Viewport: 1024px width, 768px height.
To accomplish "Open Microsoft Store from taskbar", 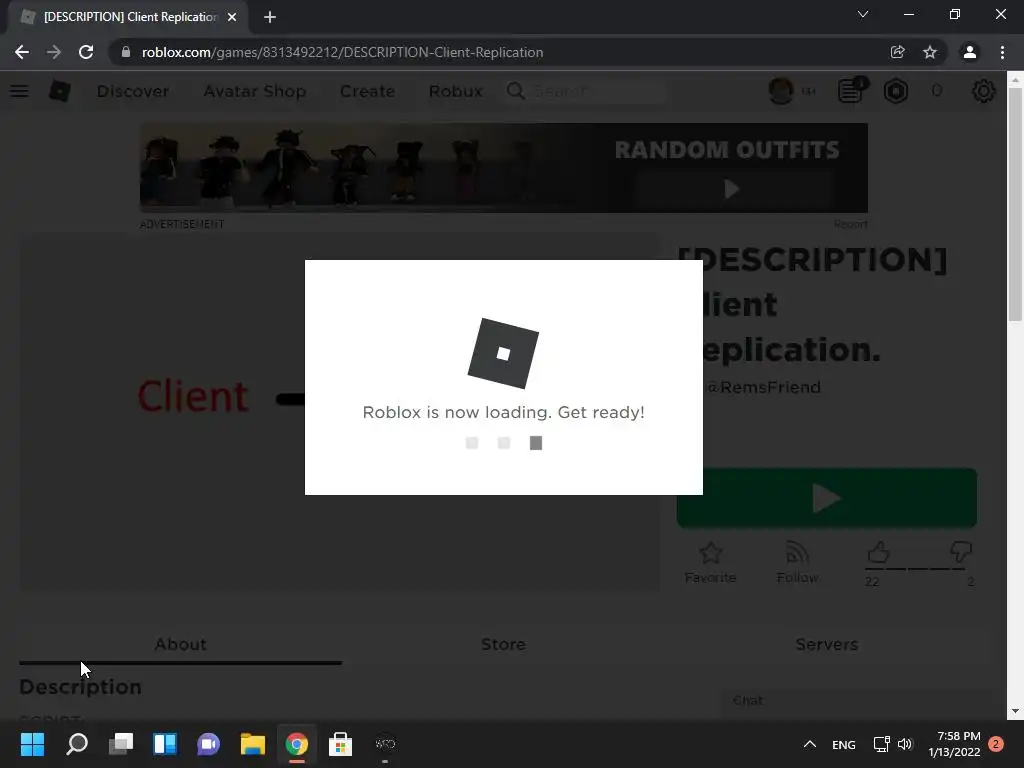I will click(340, 744).
